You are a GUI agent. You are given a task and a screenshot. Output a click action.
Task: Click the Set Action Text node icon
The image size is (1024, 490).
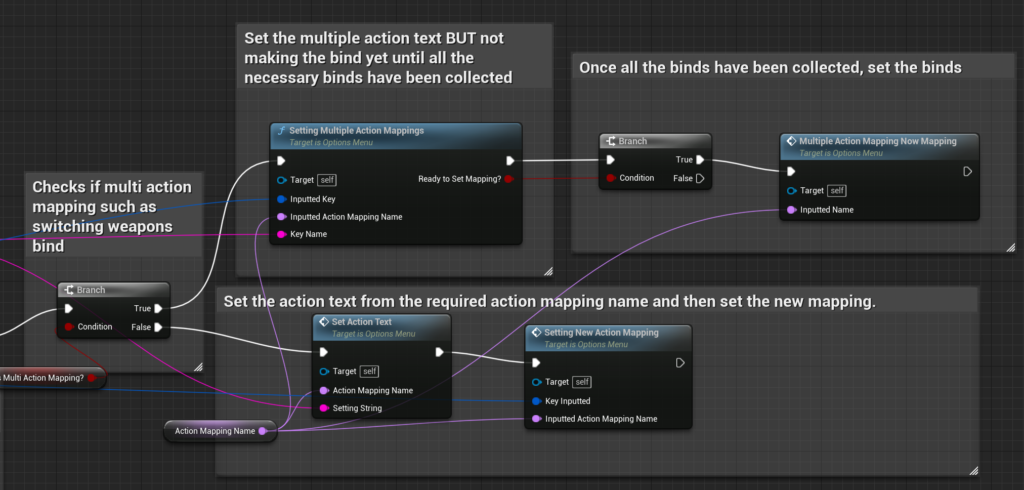tap(324, 323)
